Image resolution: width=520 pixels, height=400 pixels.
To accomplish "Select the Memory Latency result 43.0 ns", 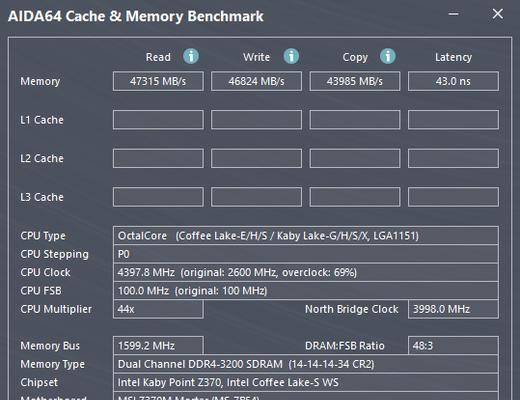I will pyautogui.click(x=453, y=81).
